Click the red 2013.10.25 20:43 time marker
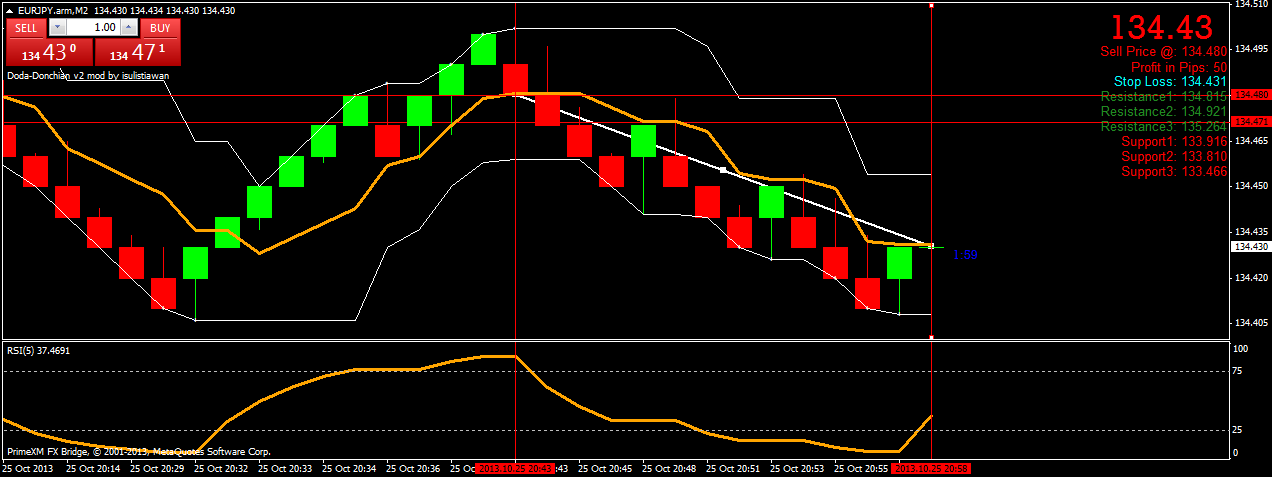This screenshot has height=477, width=1272. (513, 468)
